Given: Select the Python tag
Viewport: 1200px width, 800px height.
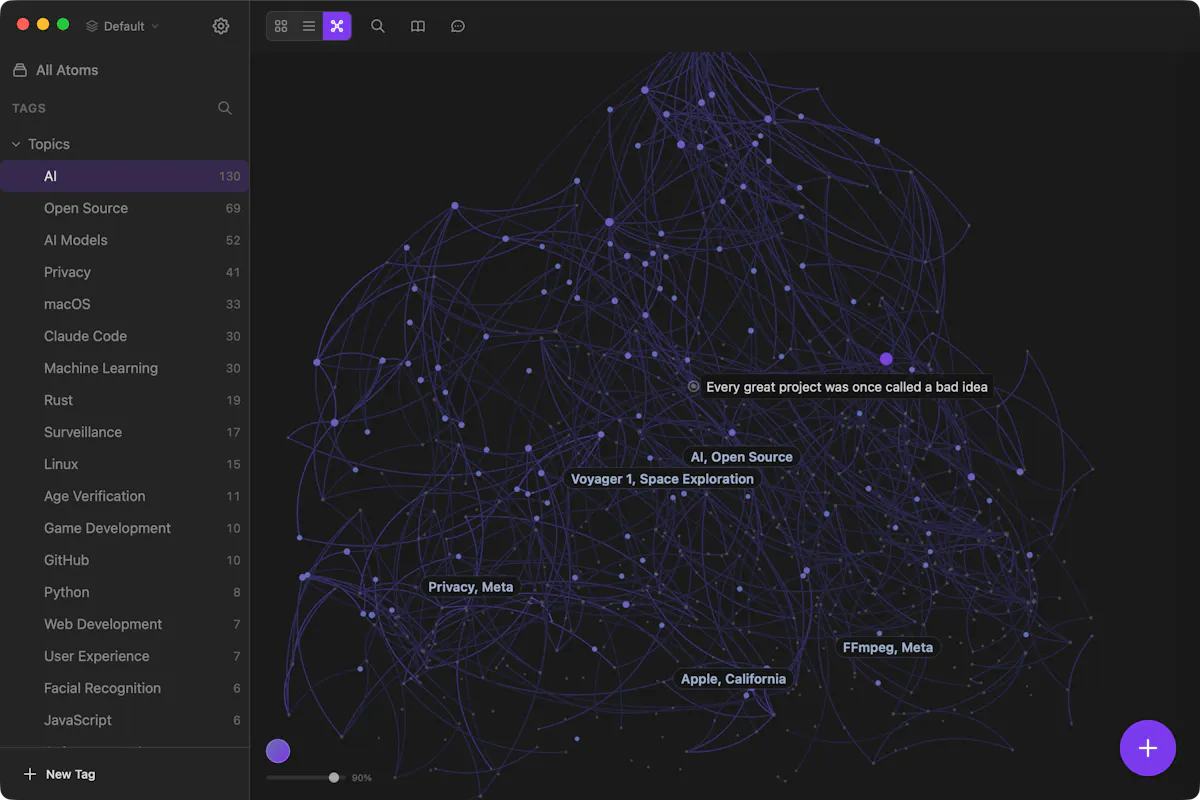Looking at the screenshot, I should pyautogui.click(x=124, y=592).
